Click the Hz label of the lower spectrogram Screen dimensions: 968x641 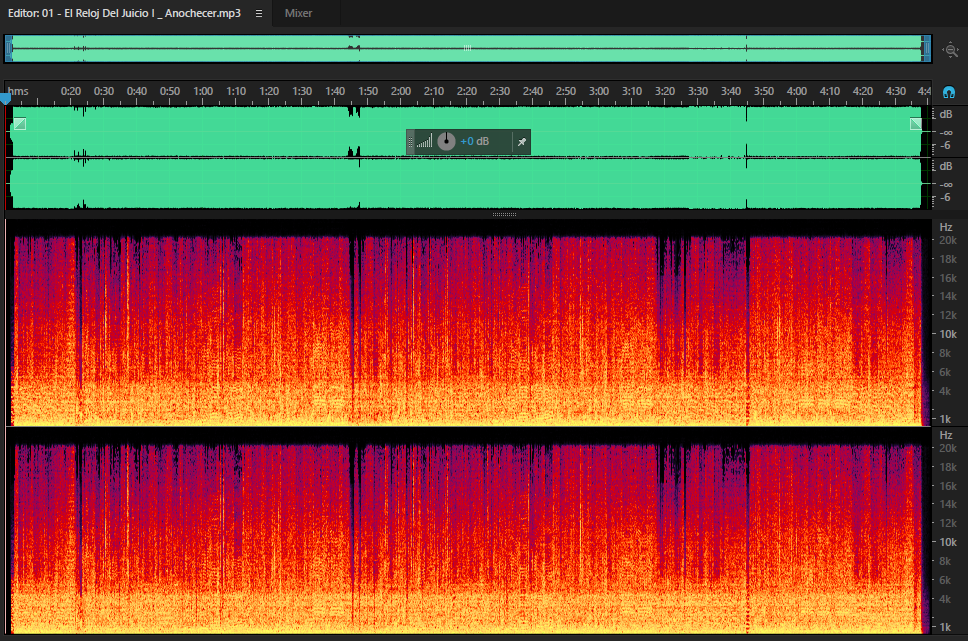coord(946,435)
